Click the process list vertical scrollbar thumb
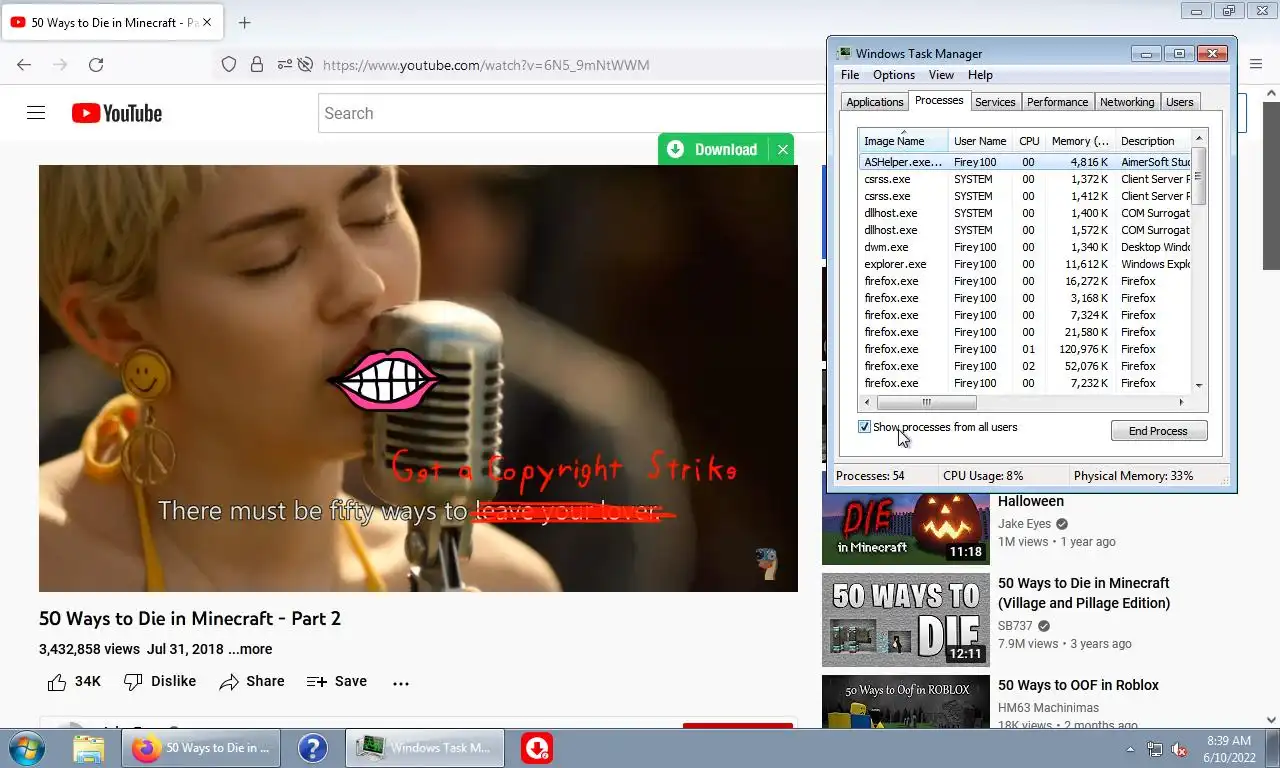1280x768 pixels. (1199, 175)
